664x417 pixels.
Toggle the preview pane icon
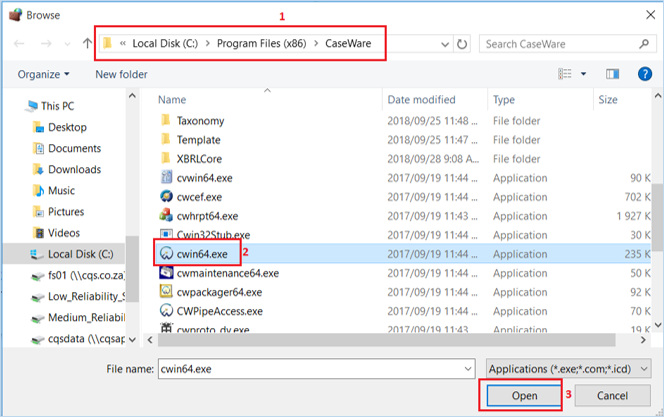[x=613, y=74]
